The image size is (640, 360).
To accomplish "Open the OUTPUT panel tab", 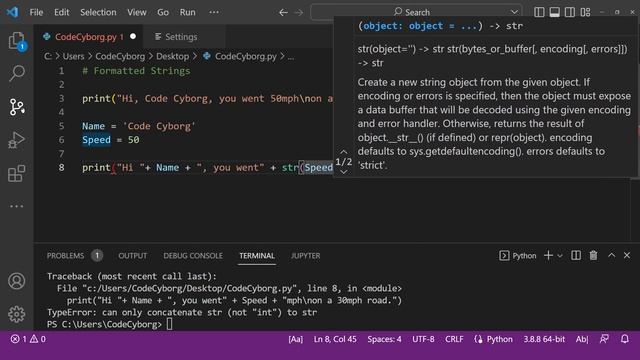I will [133, 256].
